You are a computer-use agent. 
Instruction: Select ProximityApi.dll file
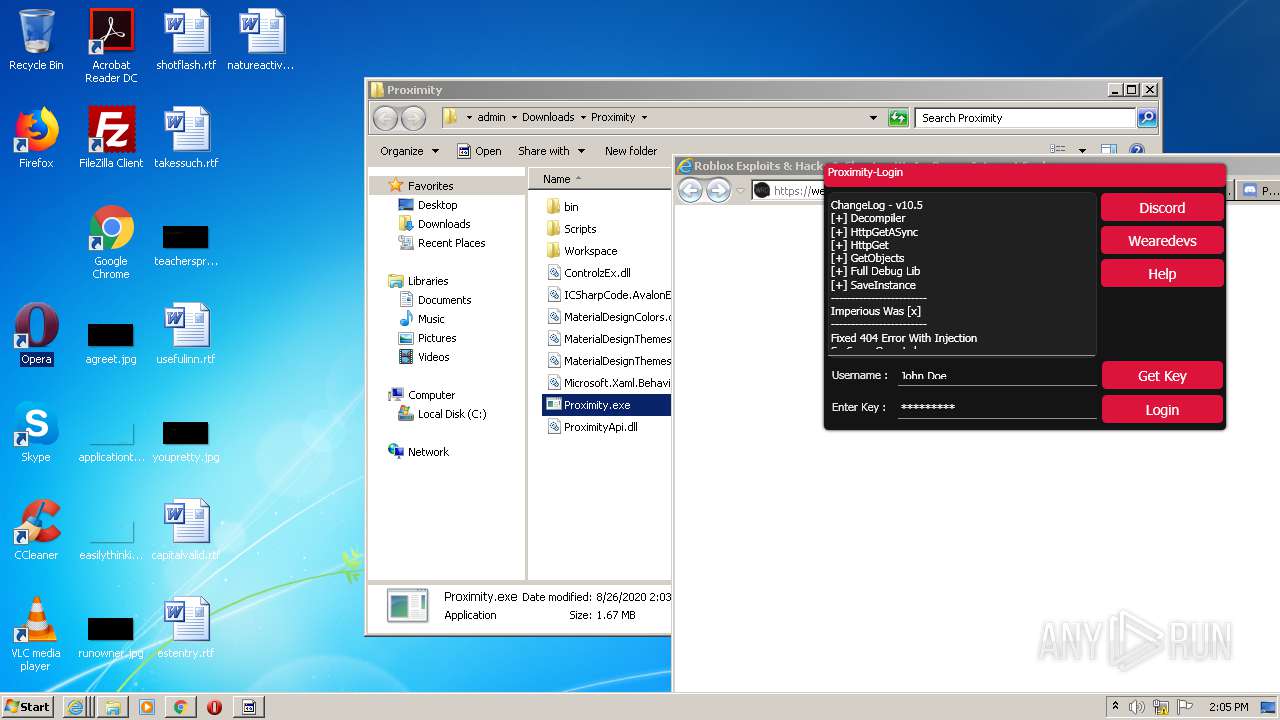coord(600,427)
